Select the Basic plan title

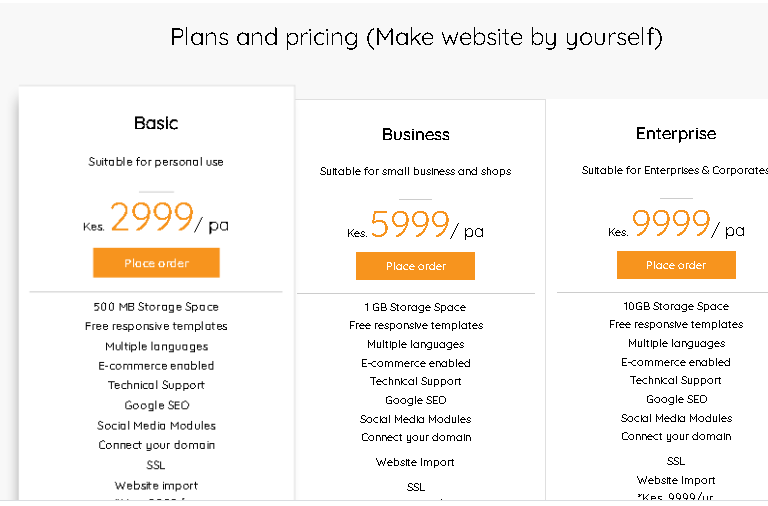tap(156, 123)
